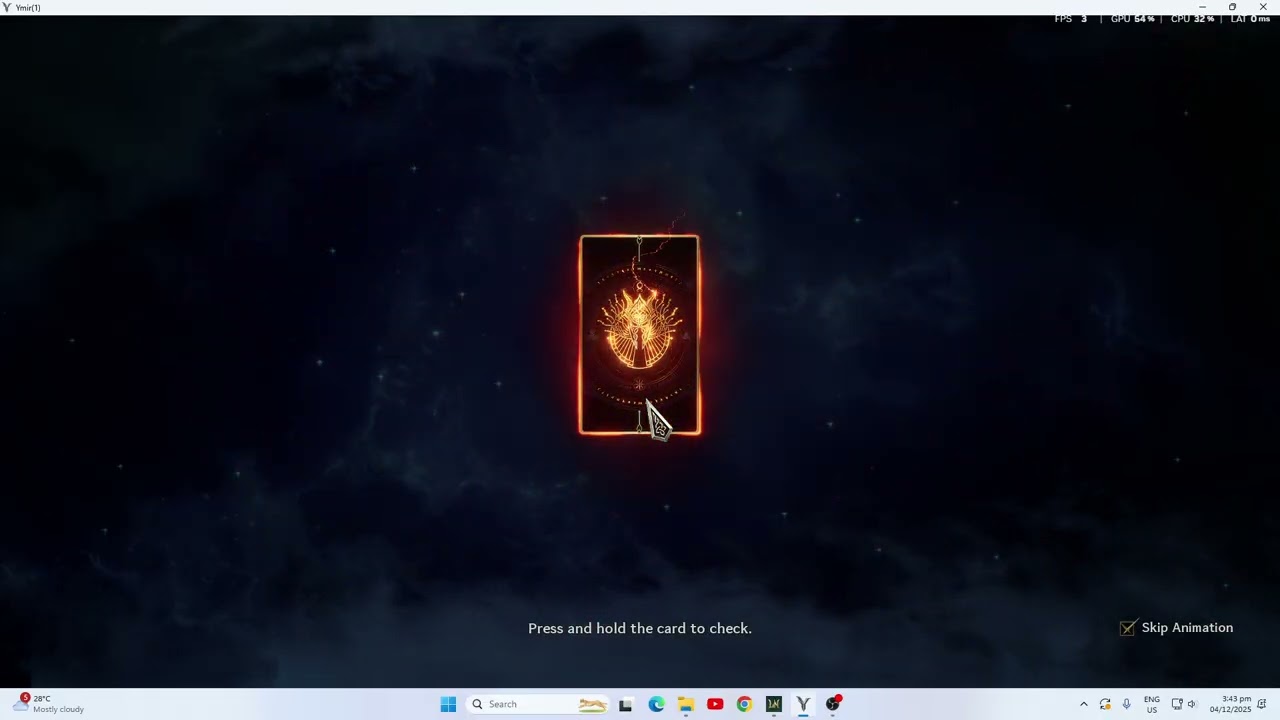Minimize the Ymir window
Viewport: 1280px width, 720px height.
1202,7
